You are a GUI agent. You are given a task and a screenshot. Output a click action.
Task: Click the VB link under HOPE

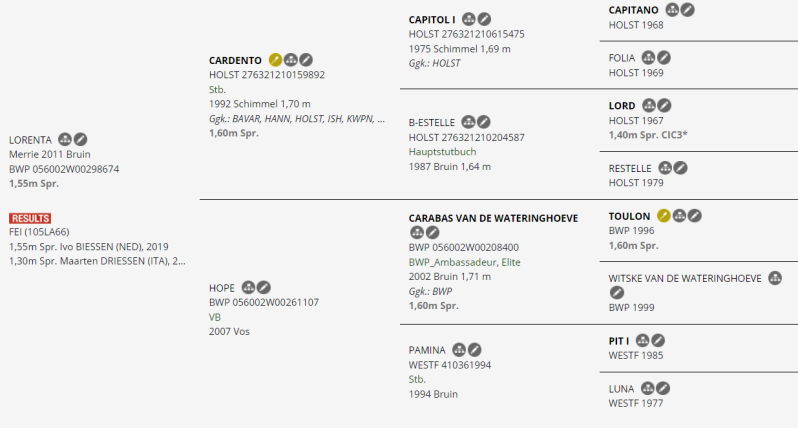[x=215, y=316]
